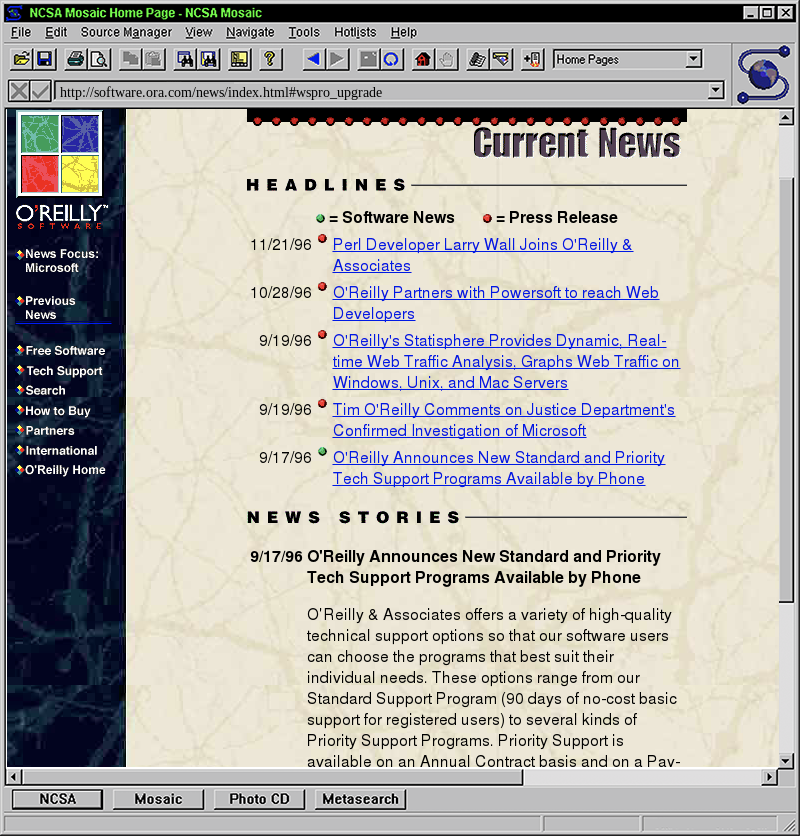Click the Open file folder icon
The height and width of the screenshot is (836, 800).
21,60
